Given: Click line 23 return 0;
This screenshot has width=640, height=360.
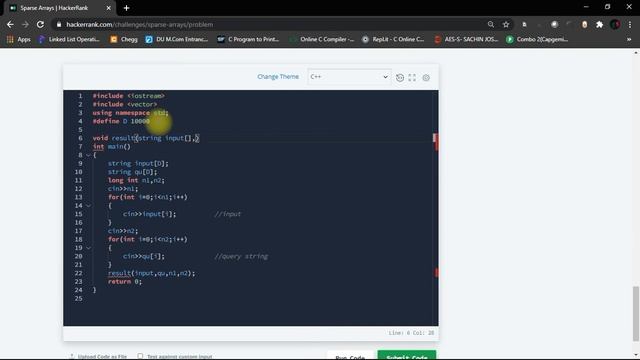Looking at the screenshot, I should [x=125, y=282].
